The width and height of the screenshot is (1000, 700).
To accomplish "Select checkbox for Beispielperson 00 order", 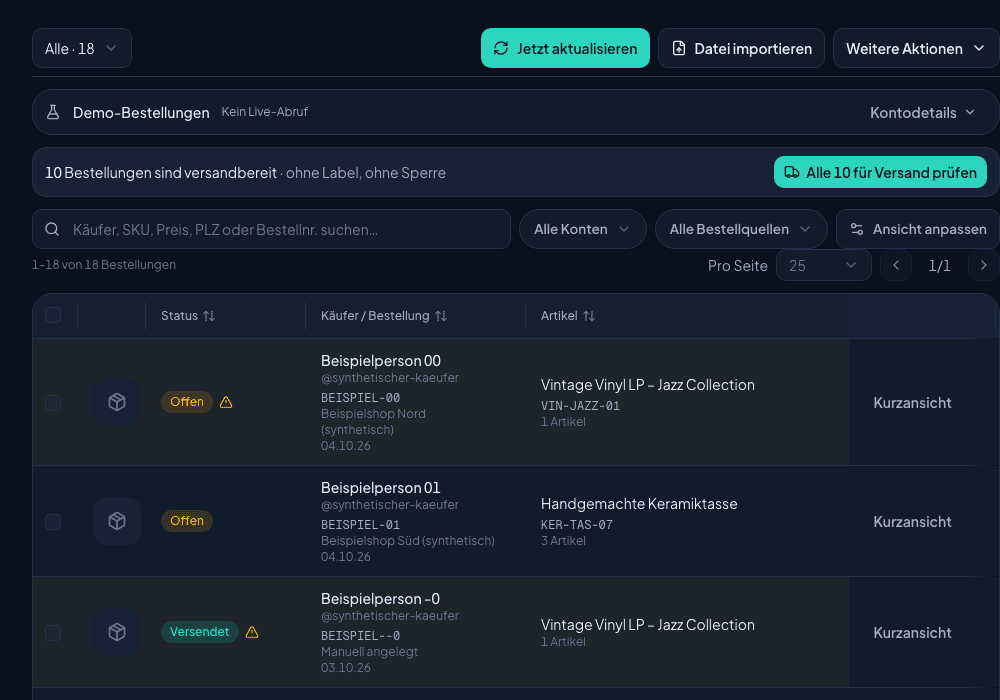I will click(x=53, y=403).
